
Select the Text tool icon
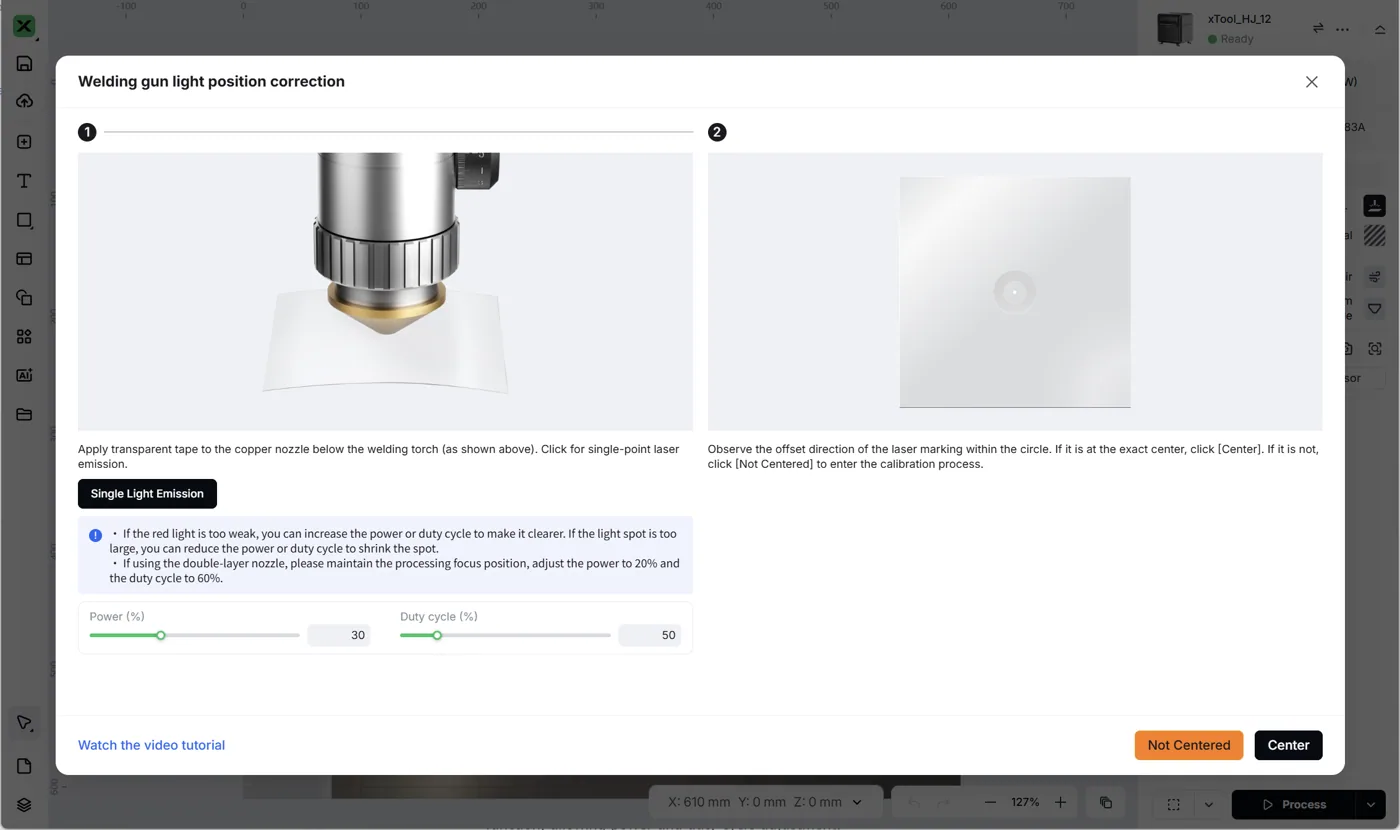25,181
